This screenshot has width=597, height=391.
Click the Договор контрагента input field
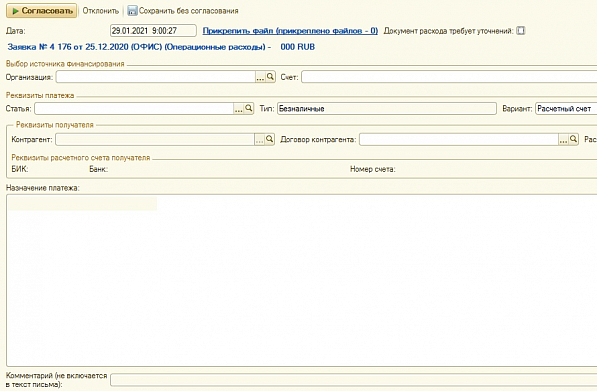tap(459, 139)
